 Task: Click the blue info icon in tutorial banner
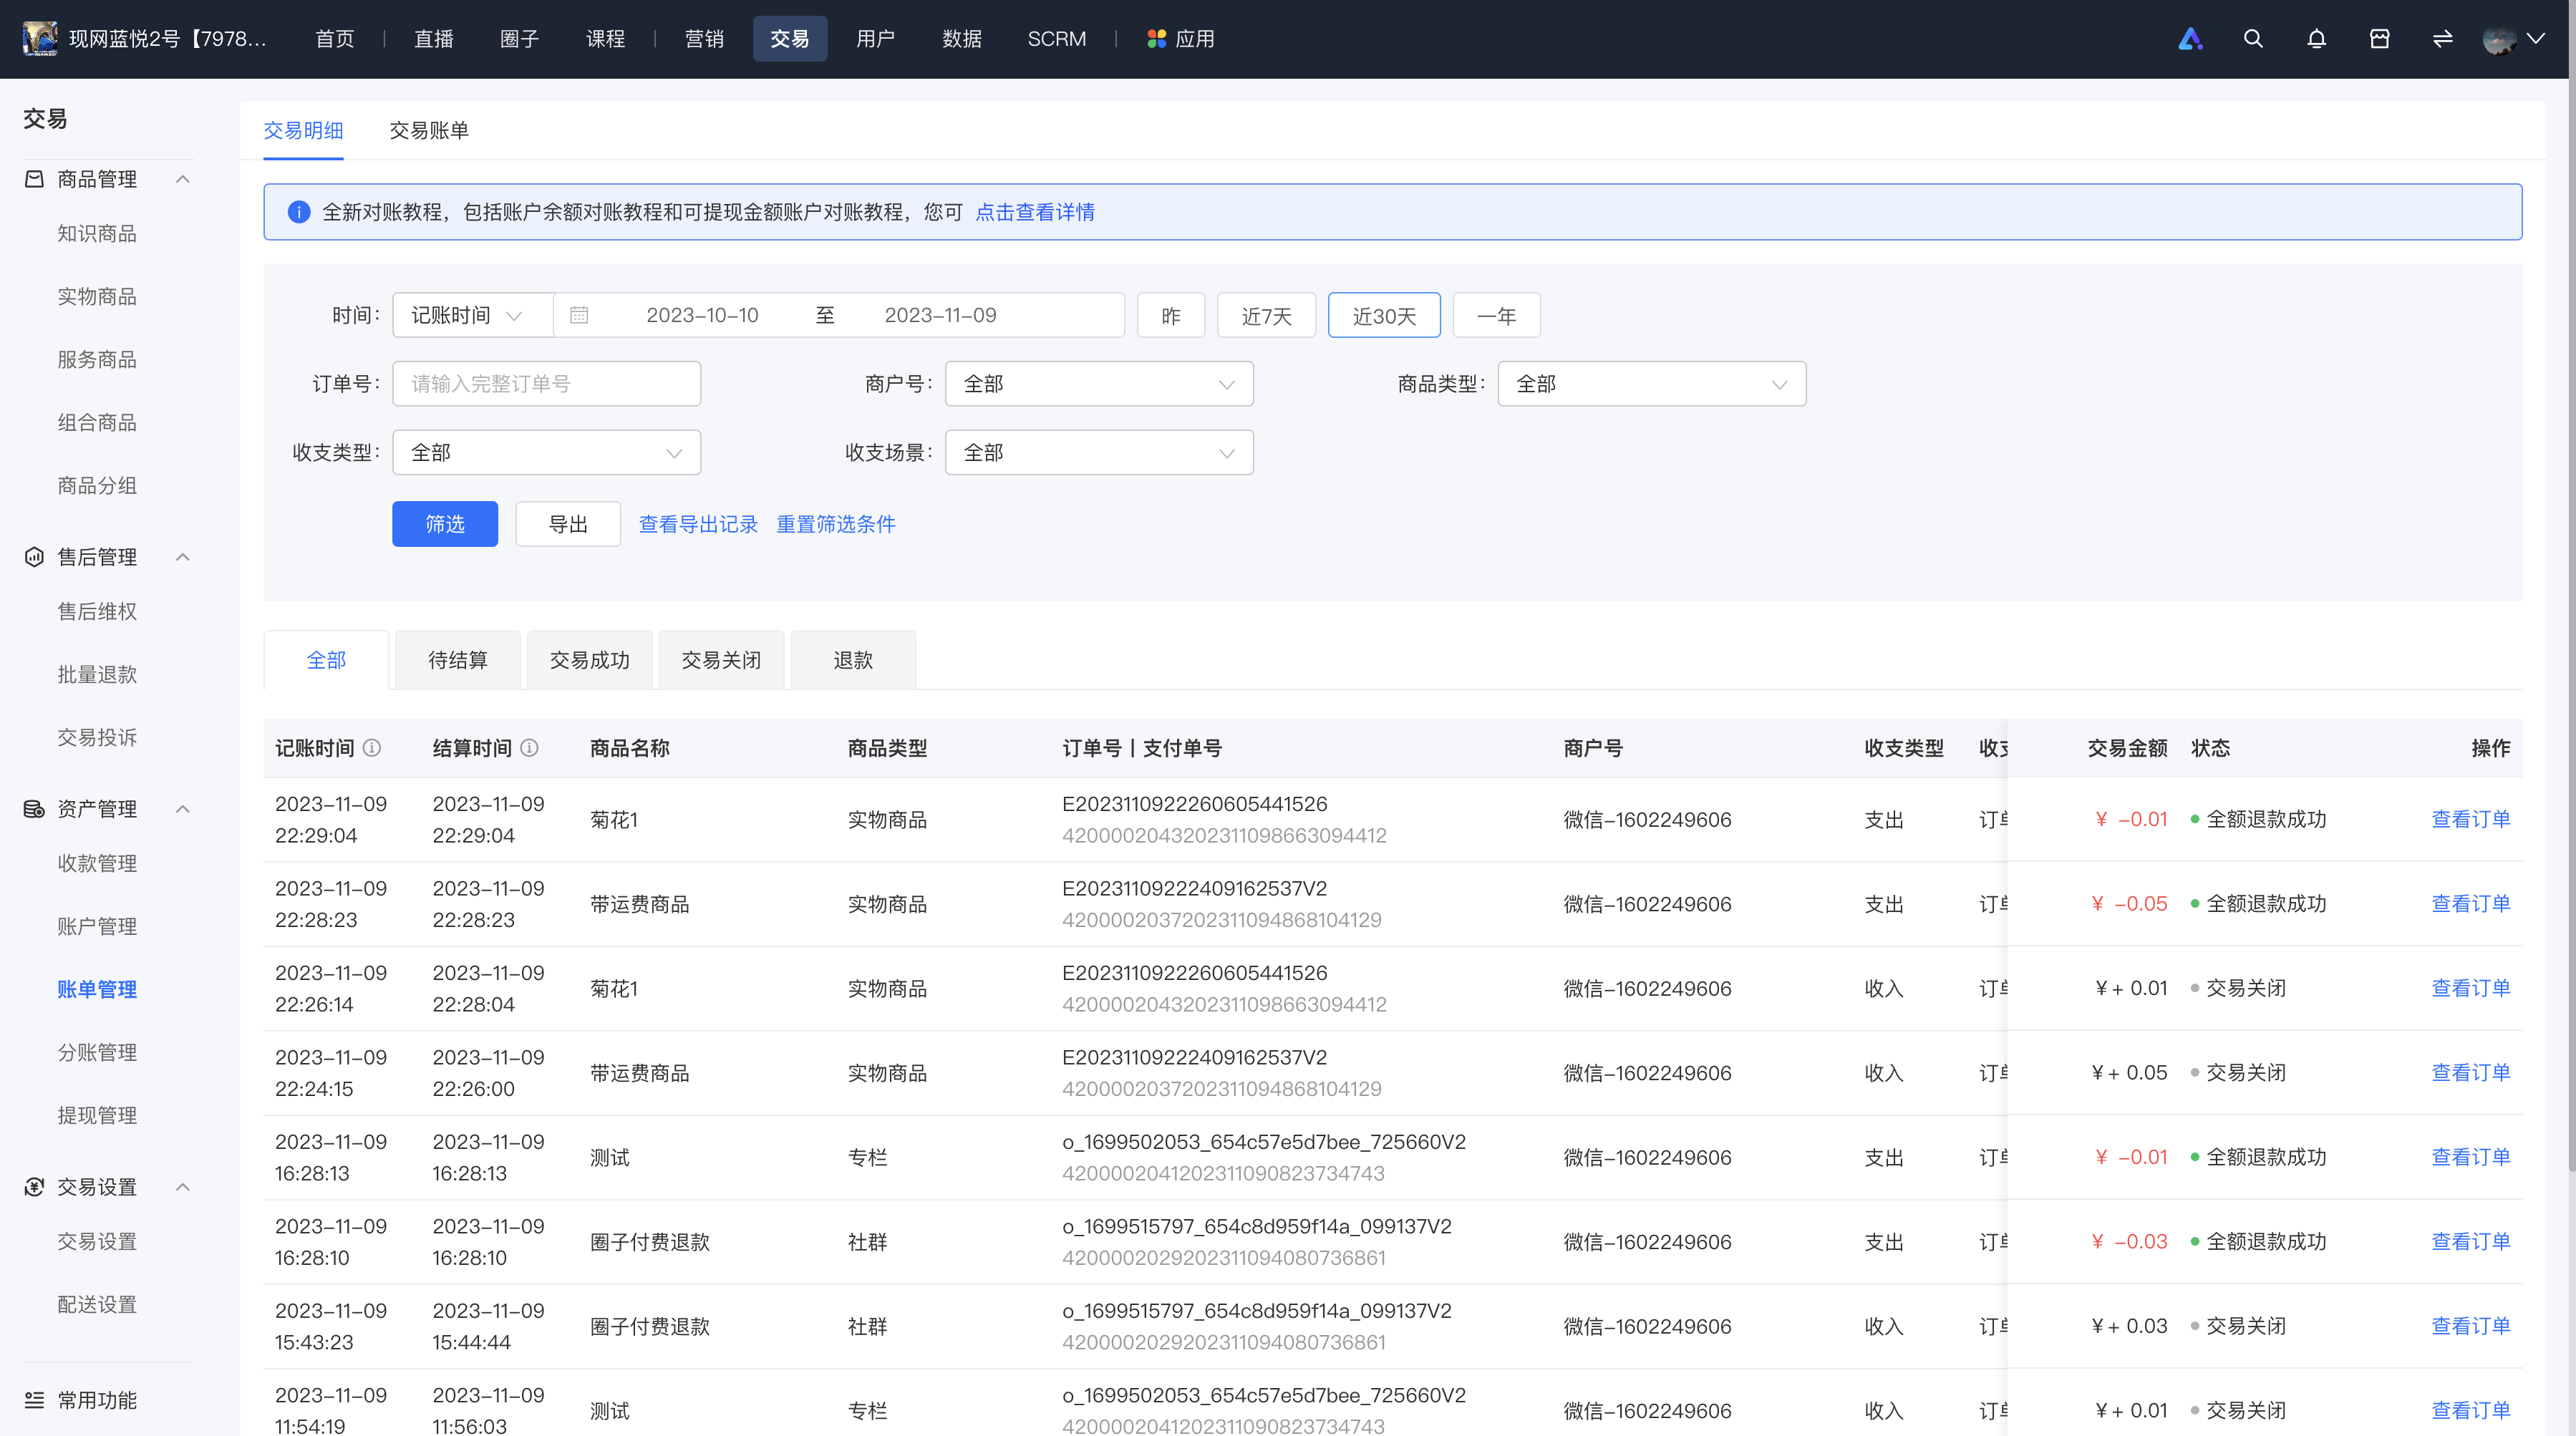298,212
